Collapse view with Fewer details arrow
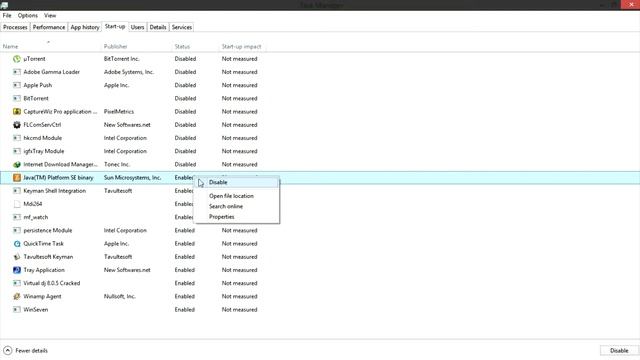 pyautogui.click(x=8, y=350)
